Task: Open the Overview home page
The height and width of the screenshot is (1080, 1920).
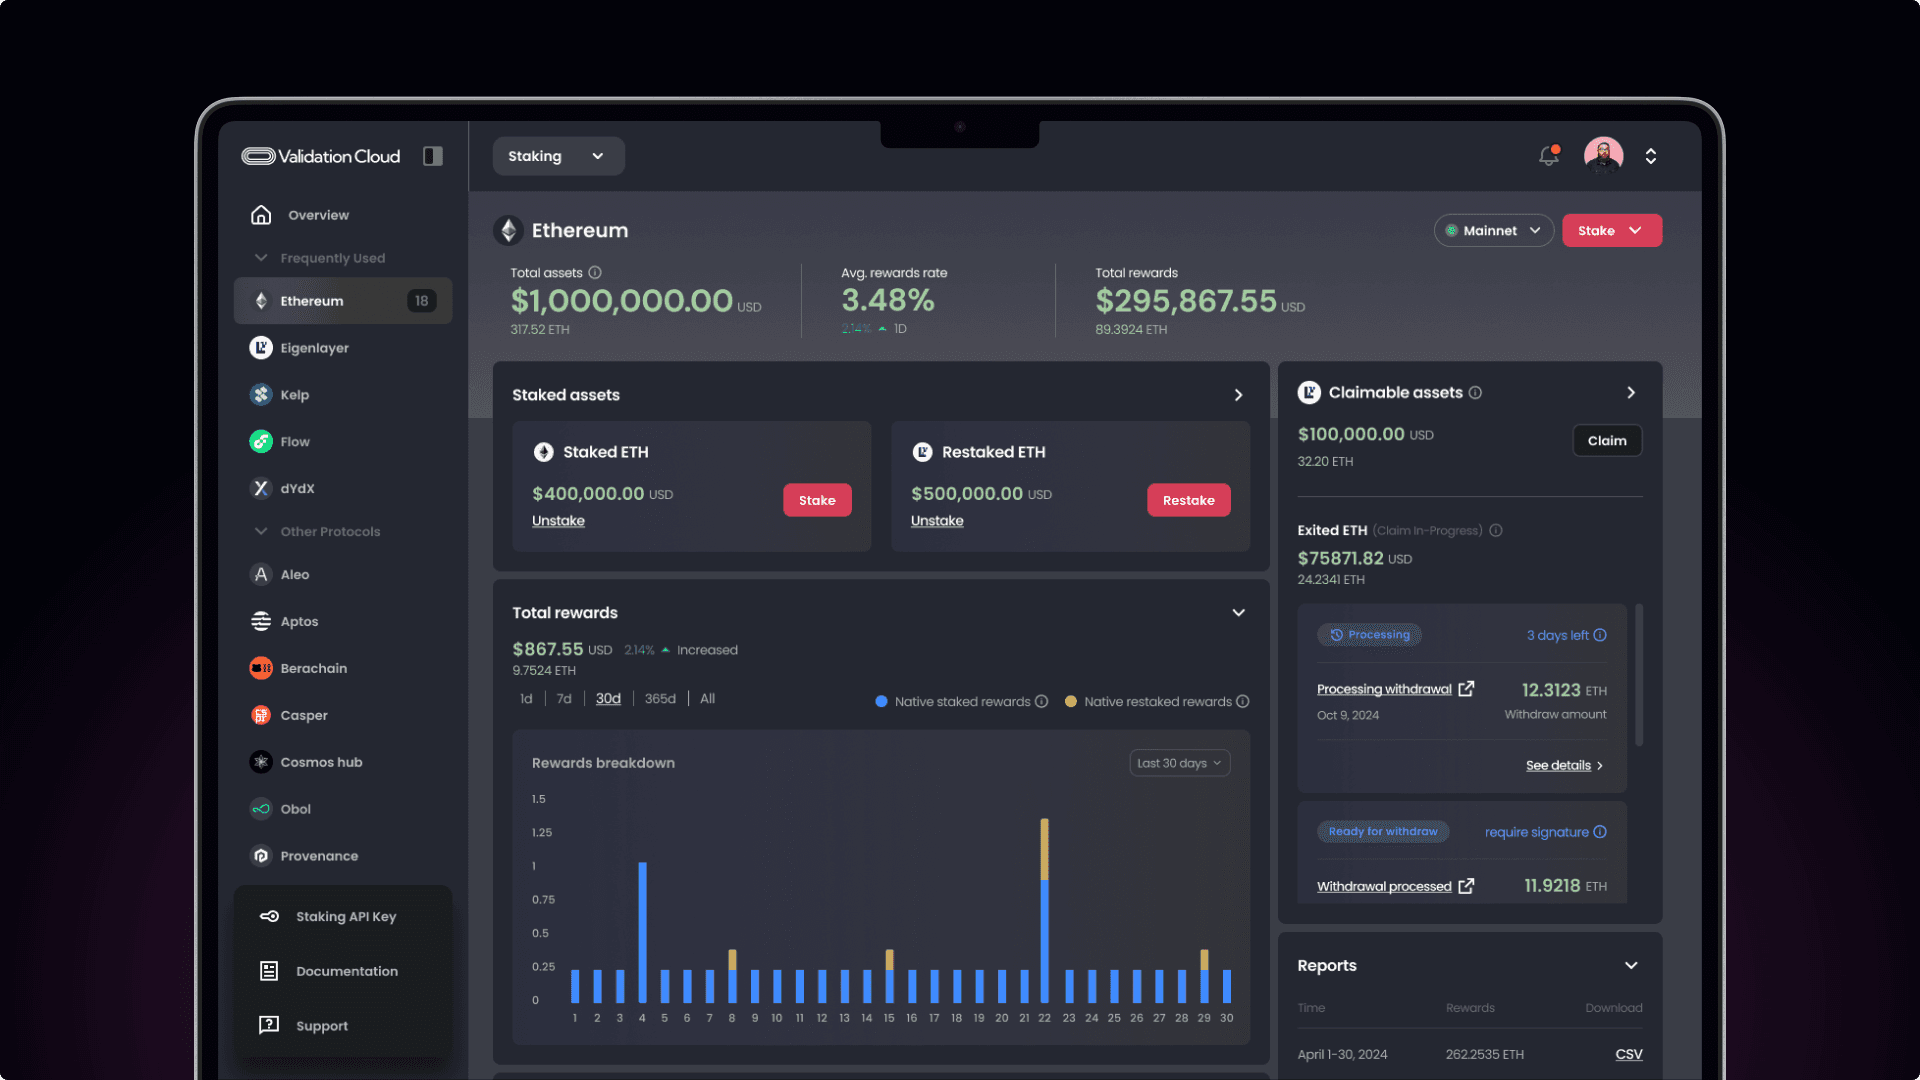Action: click(317, 215)
